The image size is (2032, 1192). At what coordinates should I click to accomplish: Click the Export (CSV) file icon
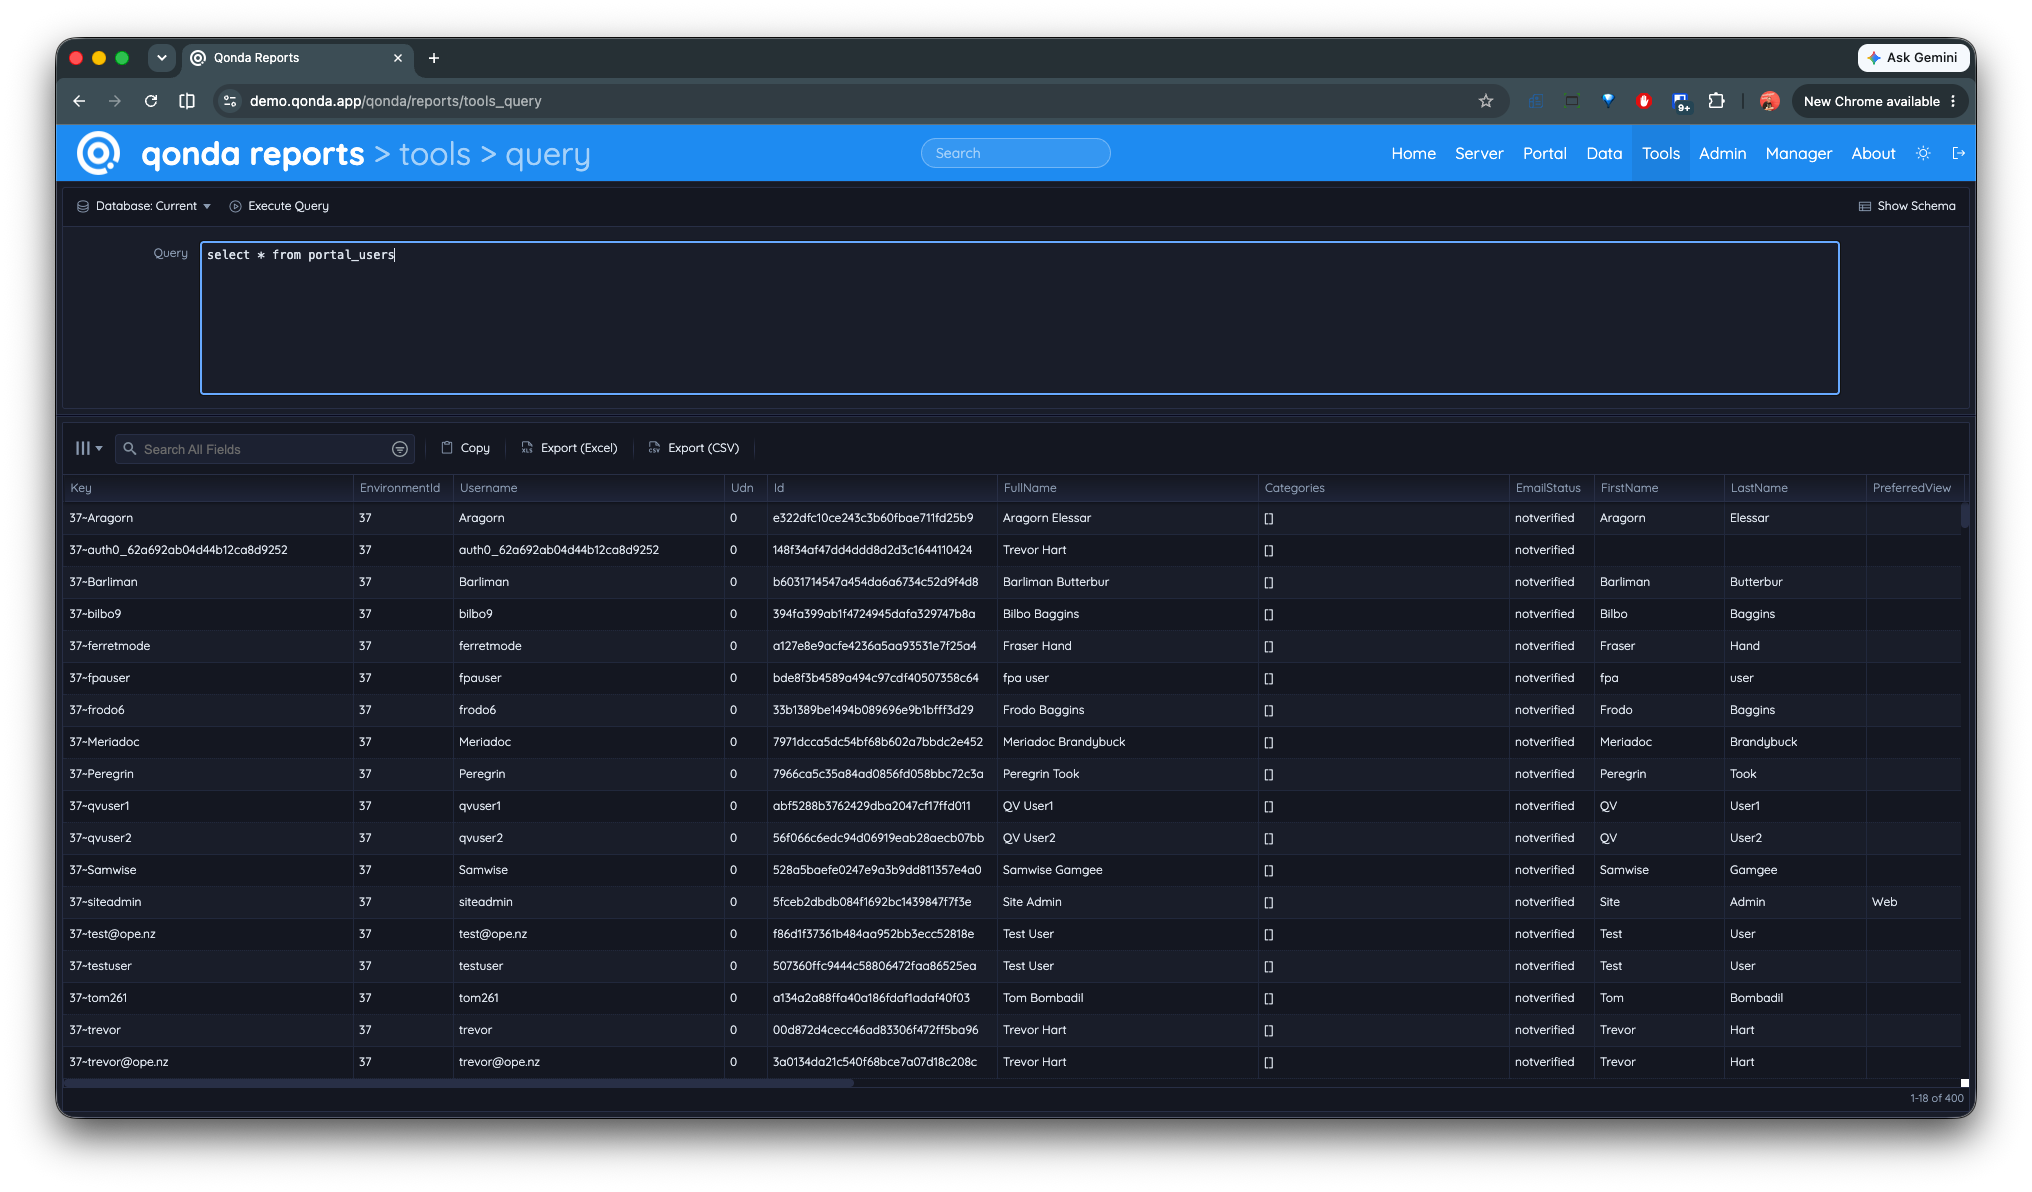pos(654,448)
